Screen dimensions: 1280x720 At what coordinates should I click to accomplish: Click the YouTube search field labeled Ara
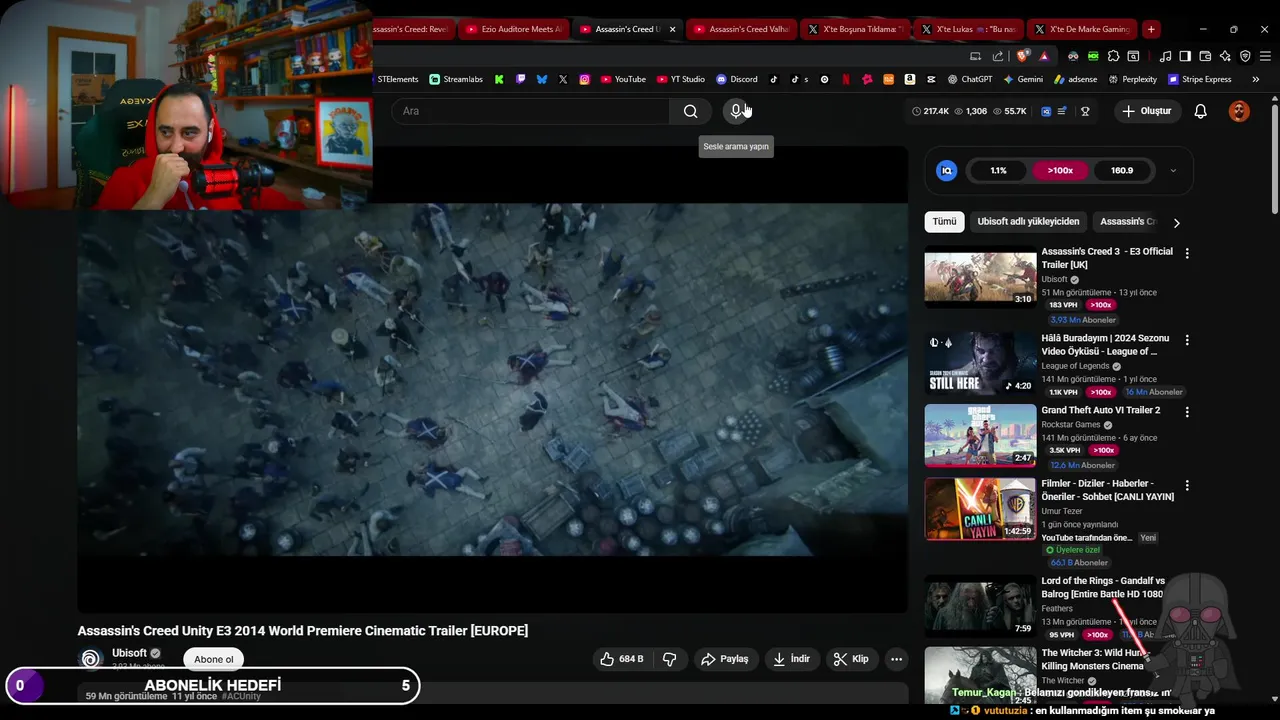531,111
